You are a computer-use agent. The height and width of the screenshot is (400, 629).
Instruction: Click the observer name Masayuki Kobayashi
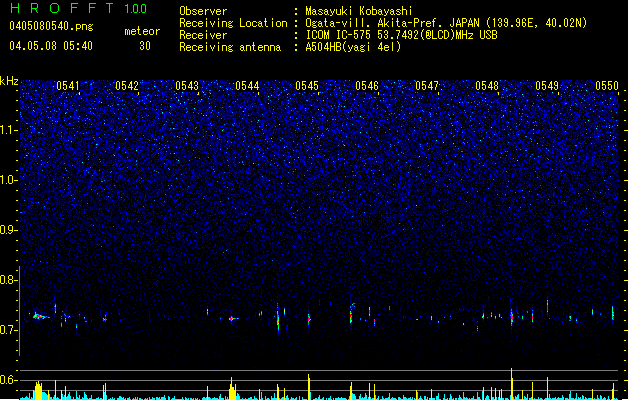pyautogui.click(x=359, y=11)
